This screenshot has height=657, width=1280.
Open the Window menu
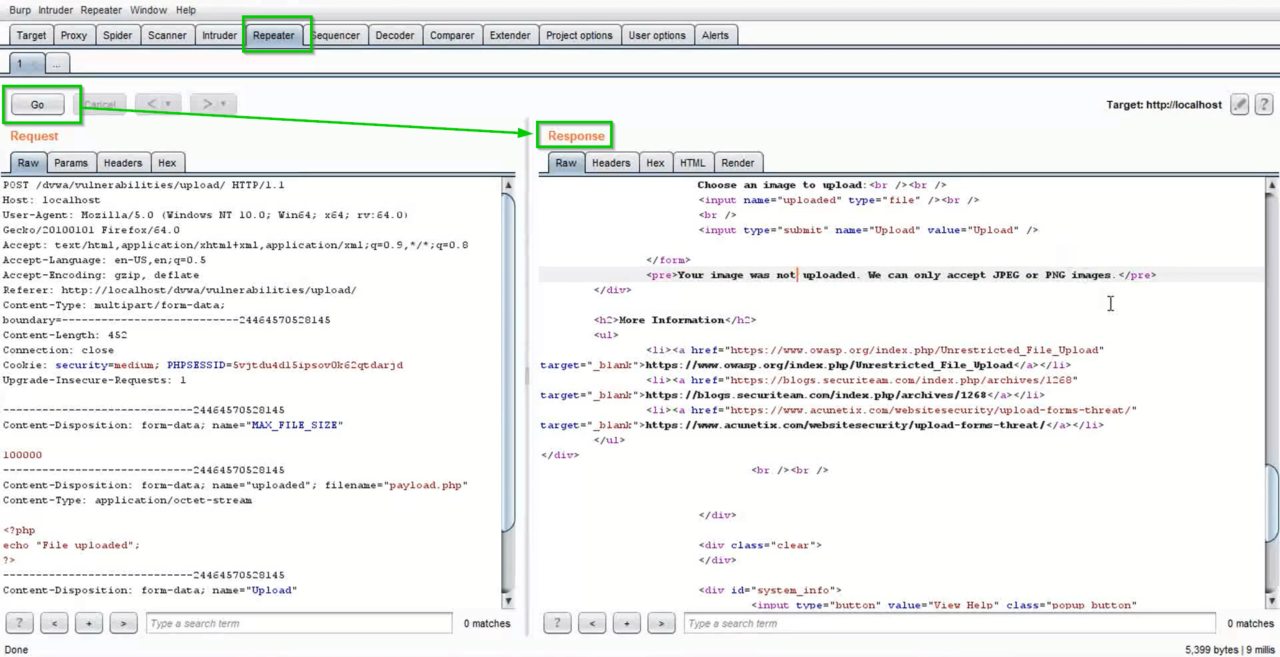click(148, 9)
